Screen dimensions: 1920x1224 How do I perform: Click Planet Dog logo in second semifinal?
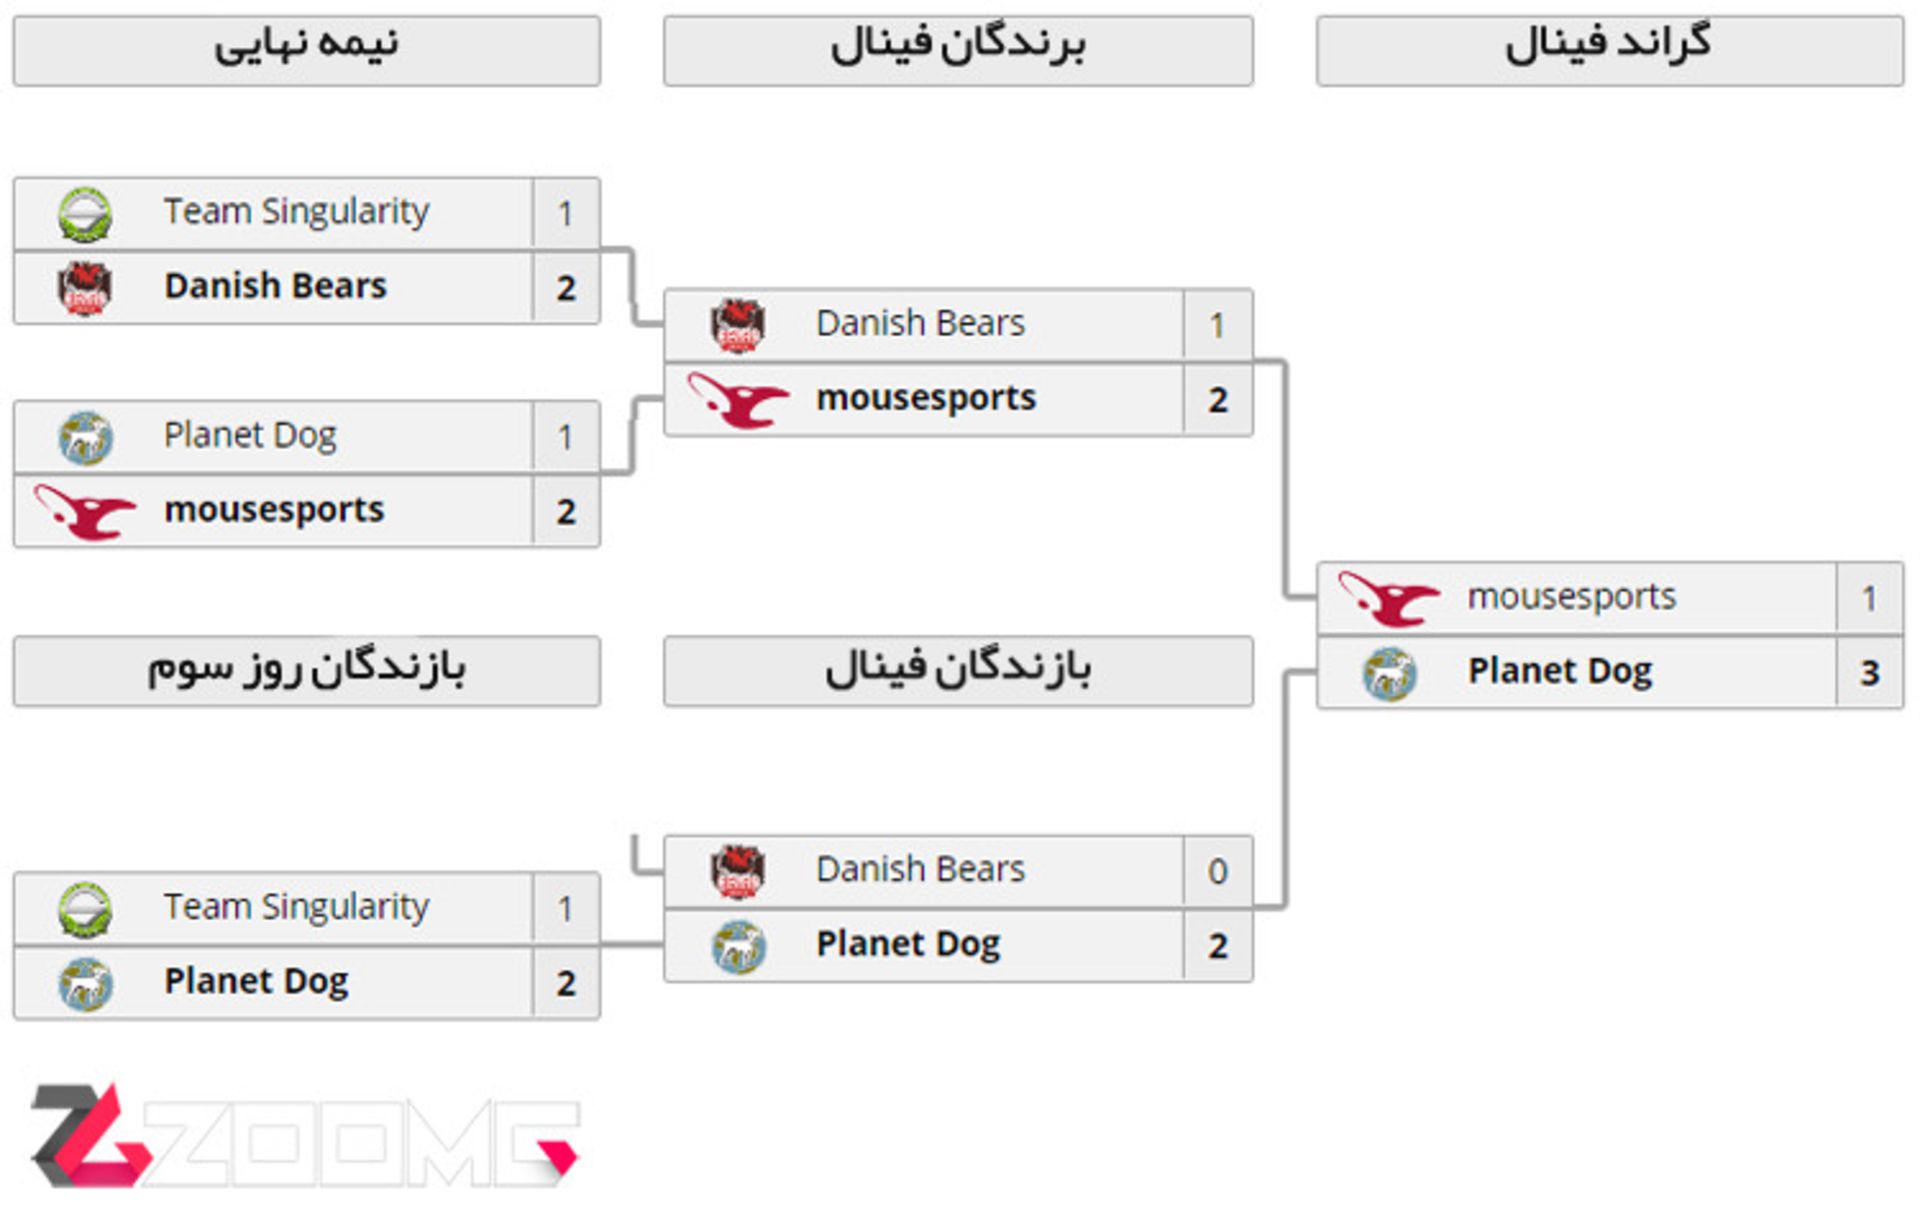click(x=85, y=438)
